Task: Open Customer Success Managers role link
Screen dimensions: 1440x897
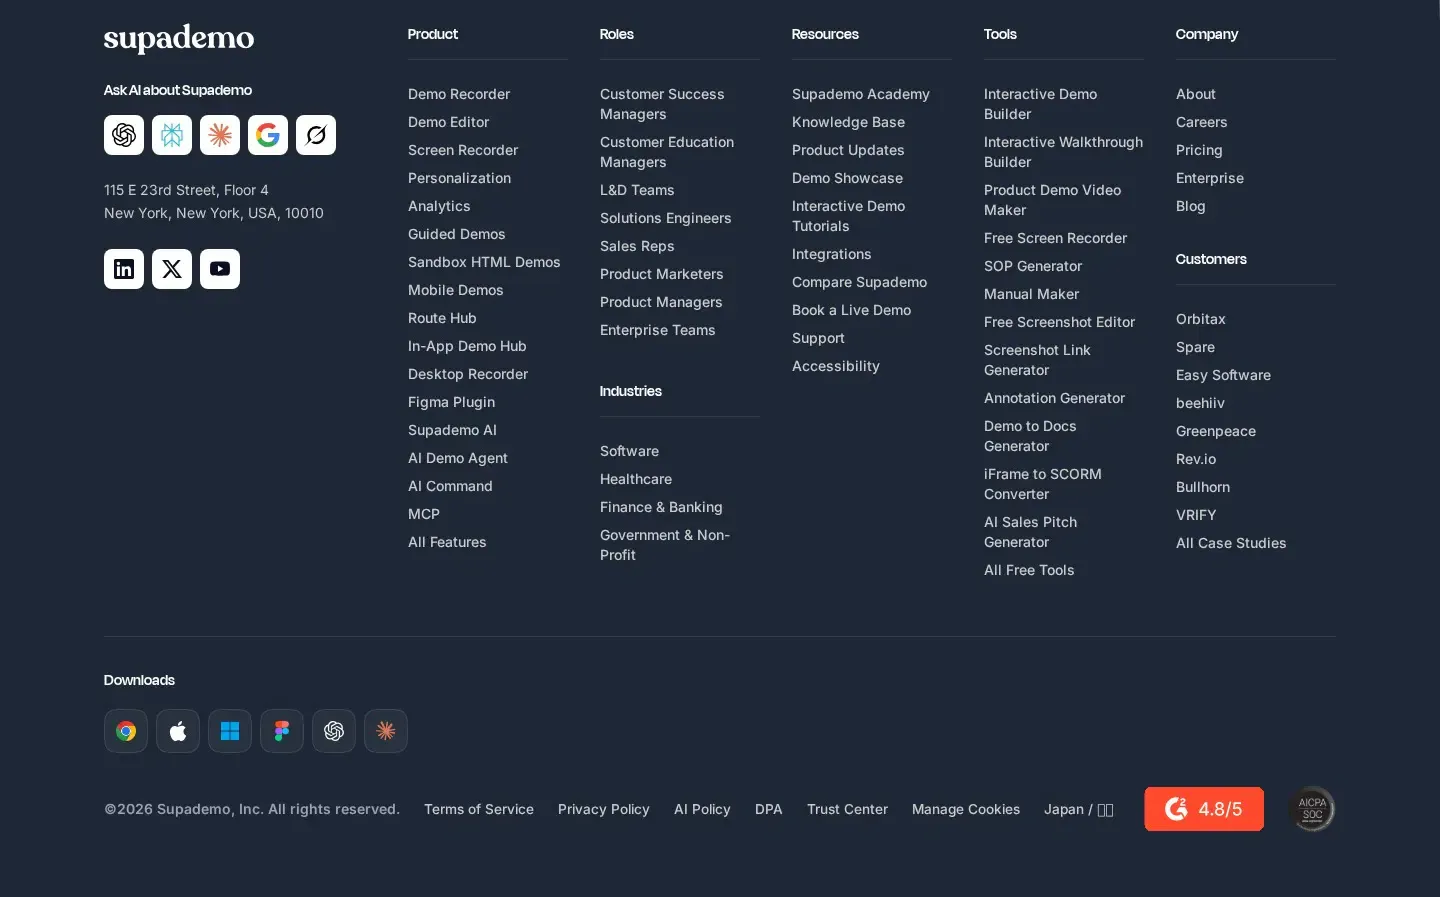Action: (x=662, y=104)
